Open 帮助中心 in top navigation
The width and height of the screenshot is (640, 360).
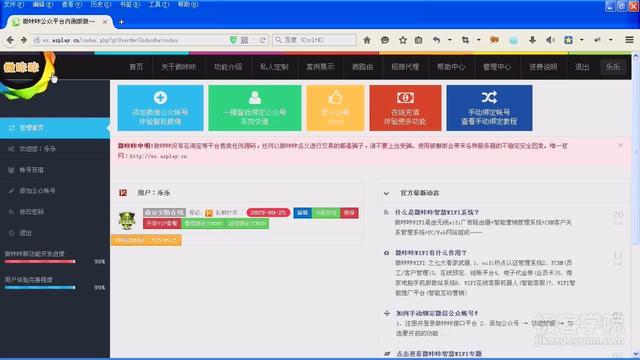point(451,67)
